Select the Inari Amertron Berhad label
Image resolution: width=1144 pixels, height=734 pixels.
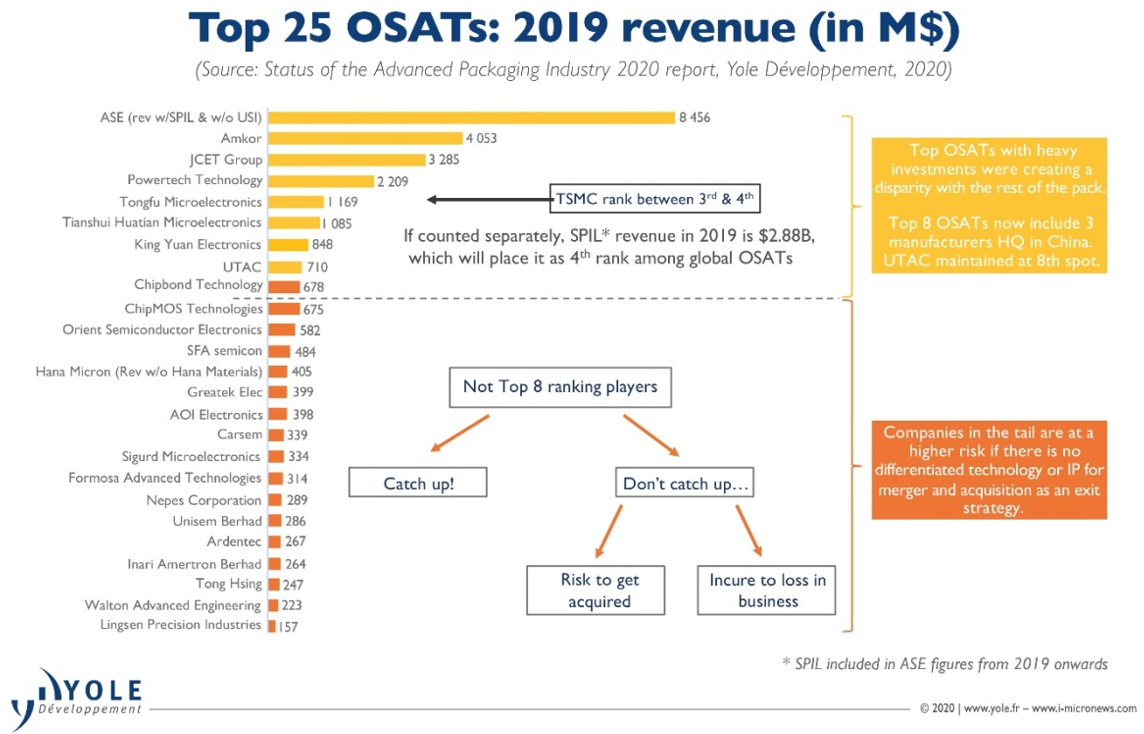click(x=194, y=565)
